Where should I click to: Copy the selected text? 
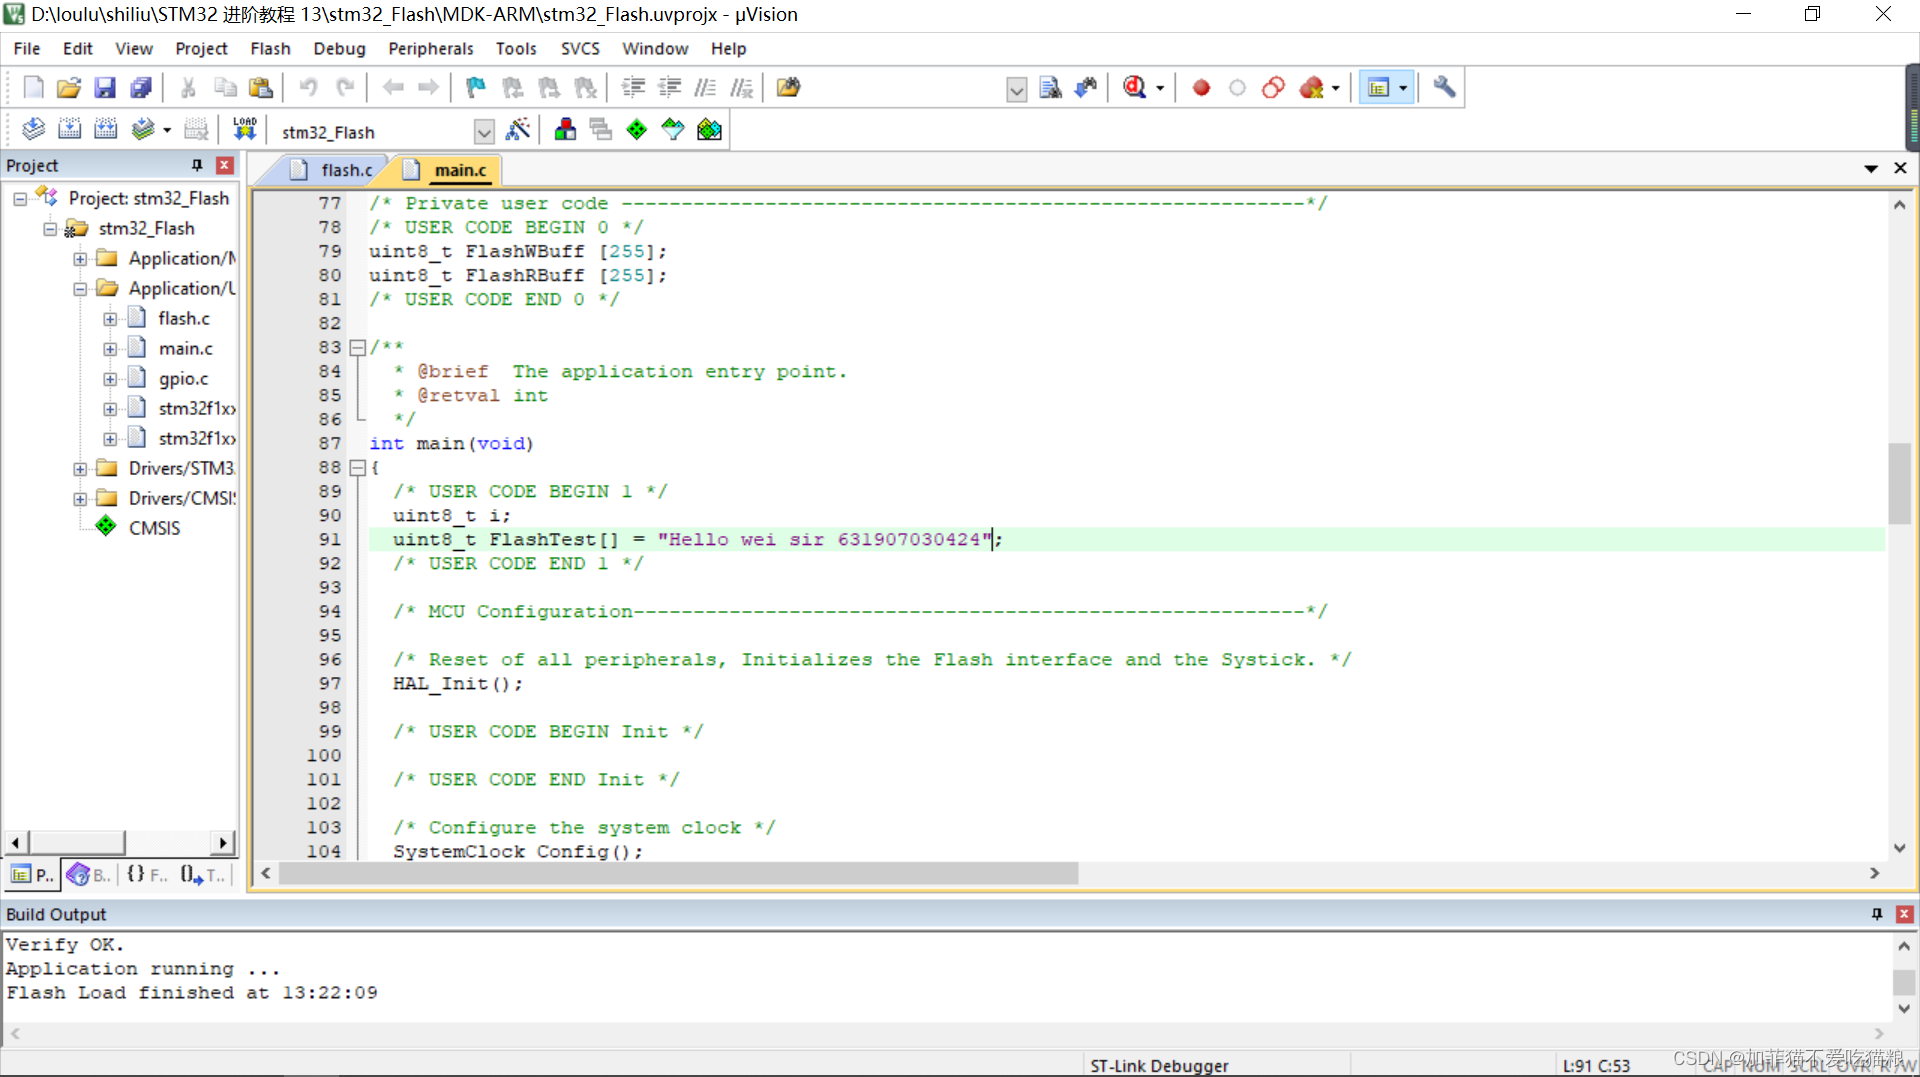(225, 87)
